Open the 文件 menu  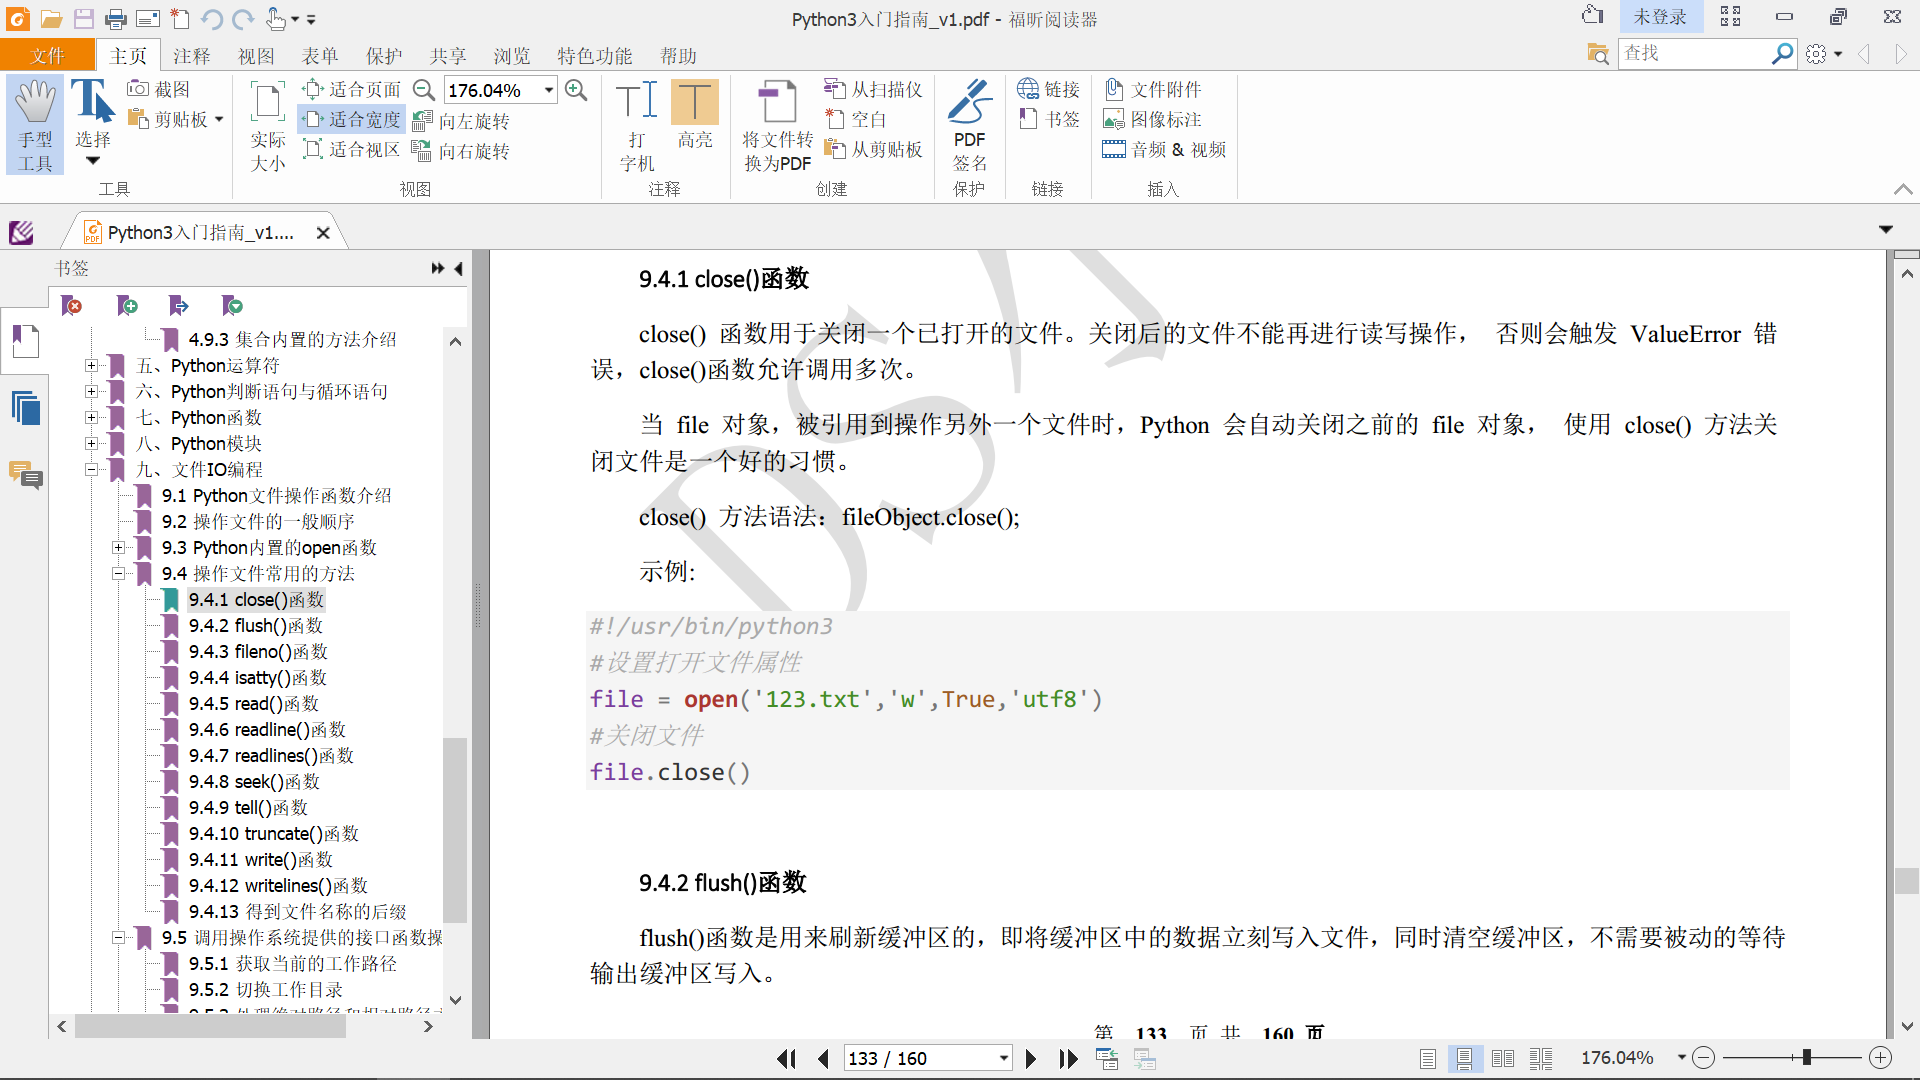click(x=47, y=56)
